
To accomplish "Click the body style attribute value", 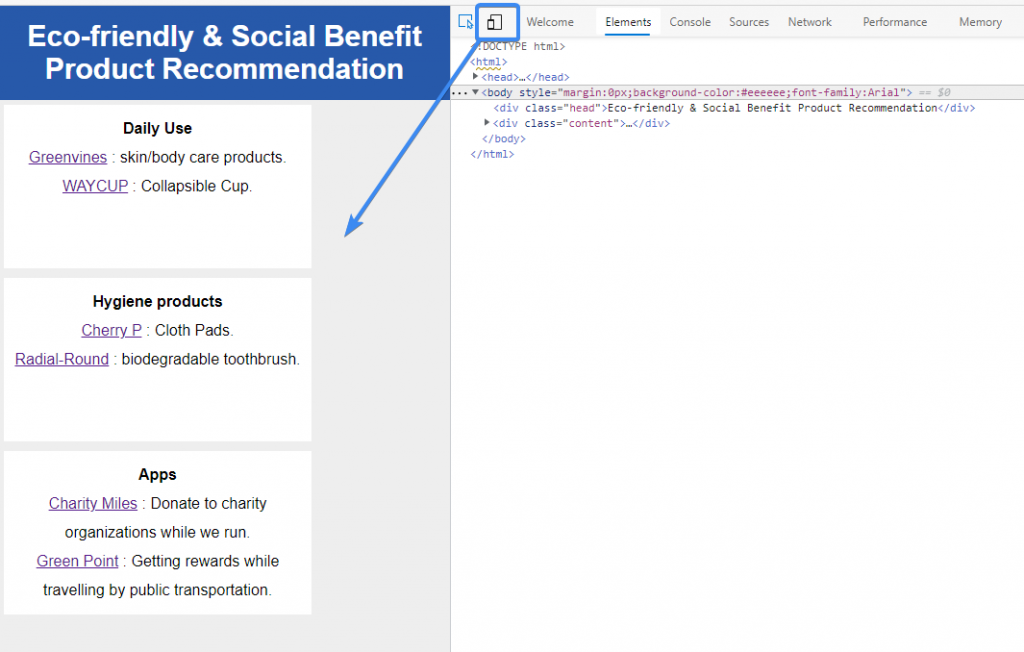I will pyautogui.click(x=731, y=92).
